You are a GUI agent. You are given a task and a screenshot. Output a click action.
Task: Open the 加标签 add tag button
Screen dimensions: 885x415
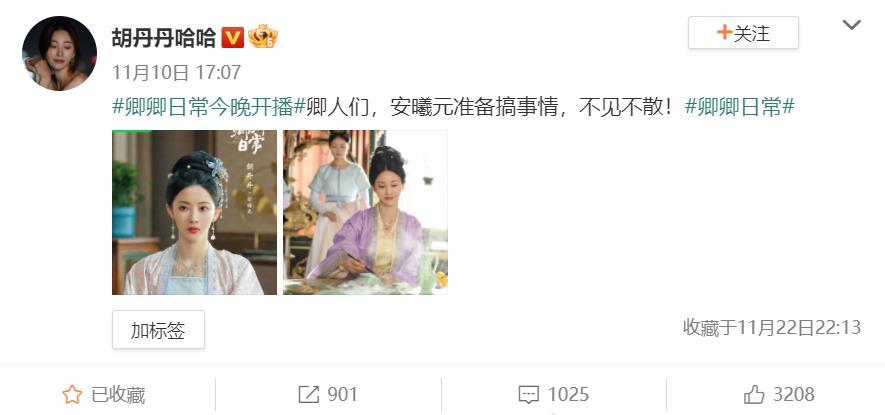click(x=158, y=330)
